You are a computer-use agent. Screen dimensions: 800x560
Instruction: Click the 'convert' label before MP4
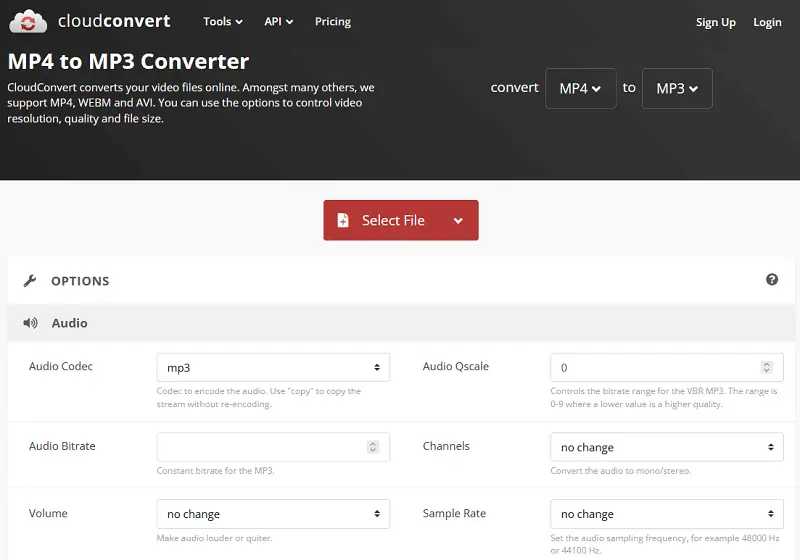pos(514,88)
